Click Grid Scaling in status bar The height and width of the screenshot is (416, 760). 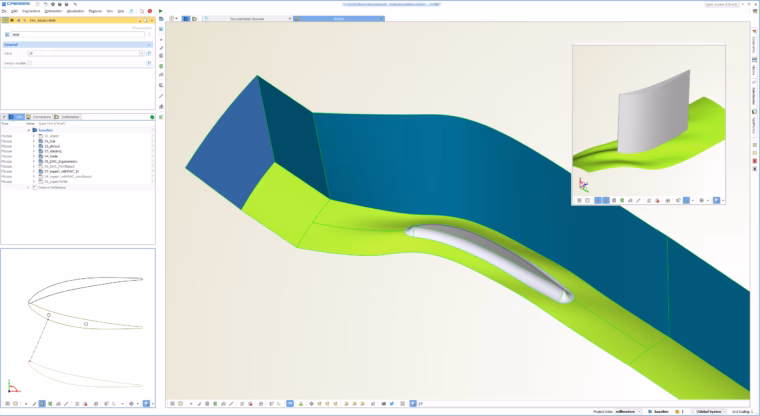[x=743, y=412]
